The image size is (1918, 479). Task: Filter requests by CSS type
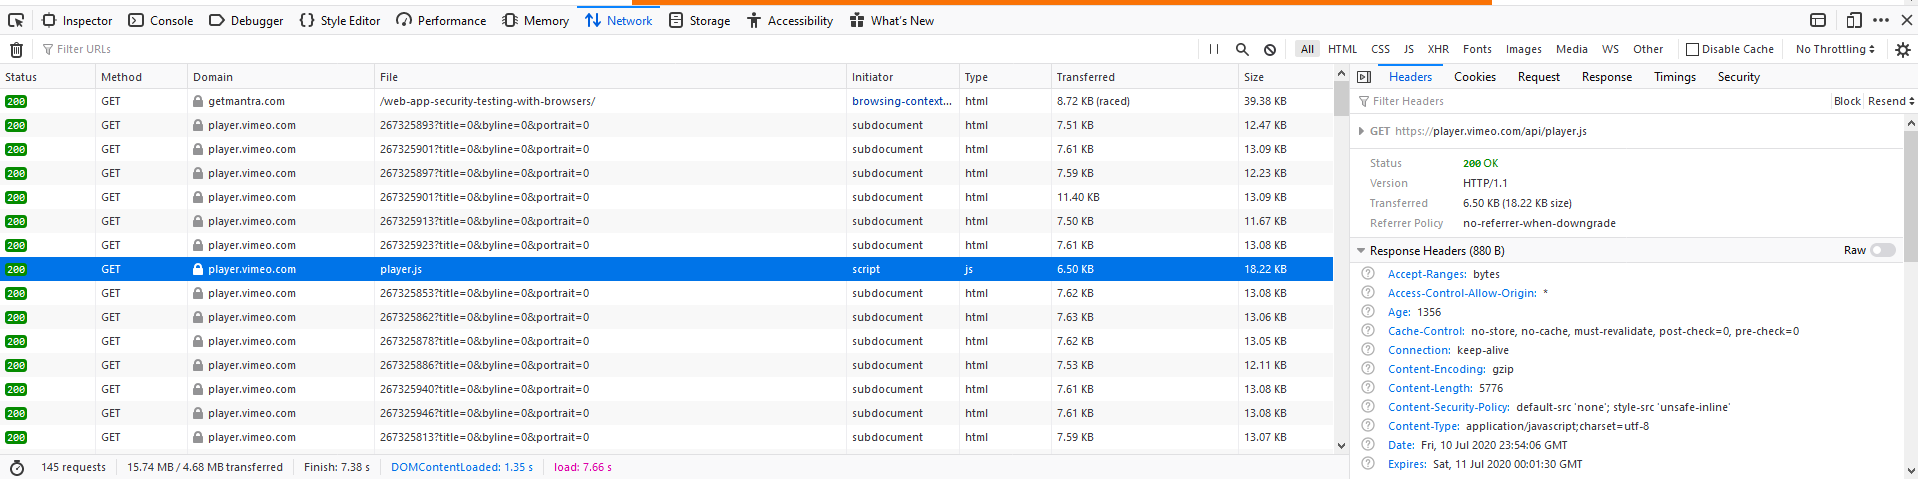(x=1380, y=49)
